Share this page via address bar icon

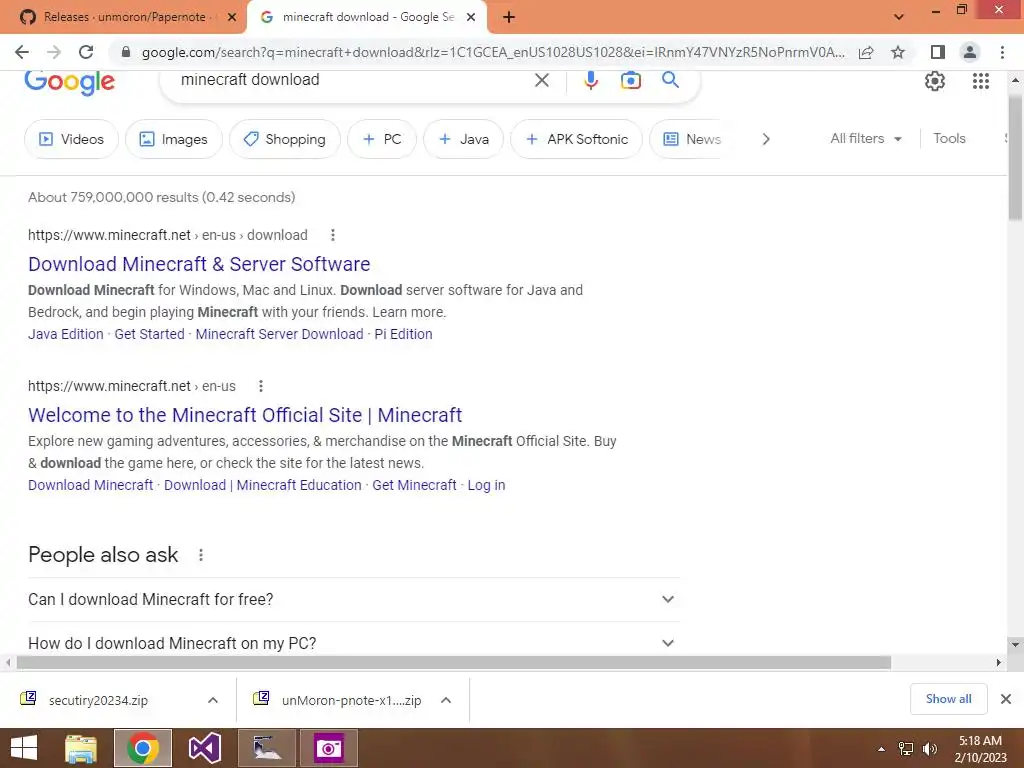click(866, 52)
